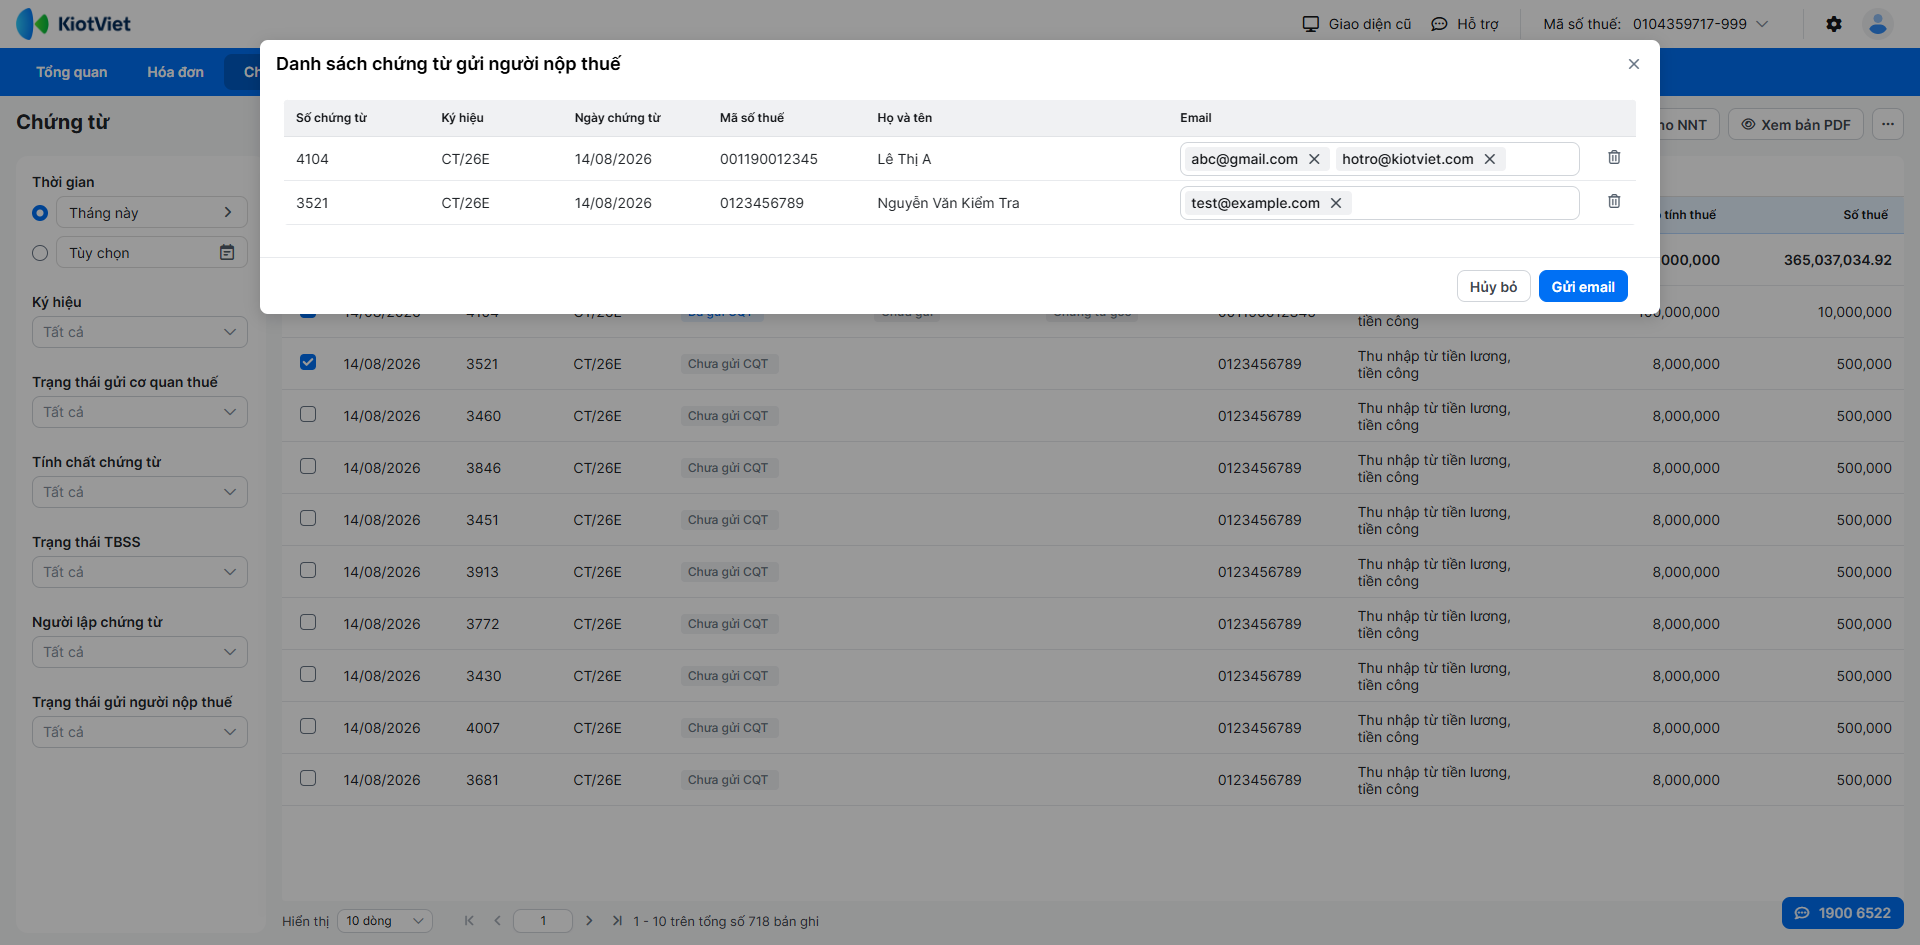Remove hotro@kiotviet.com email tag
The height and width of the screenshot is (945, 1920).
[x=1489, y=159]
